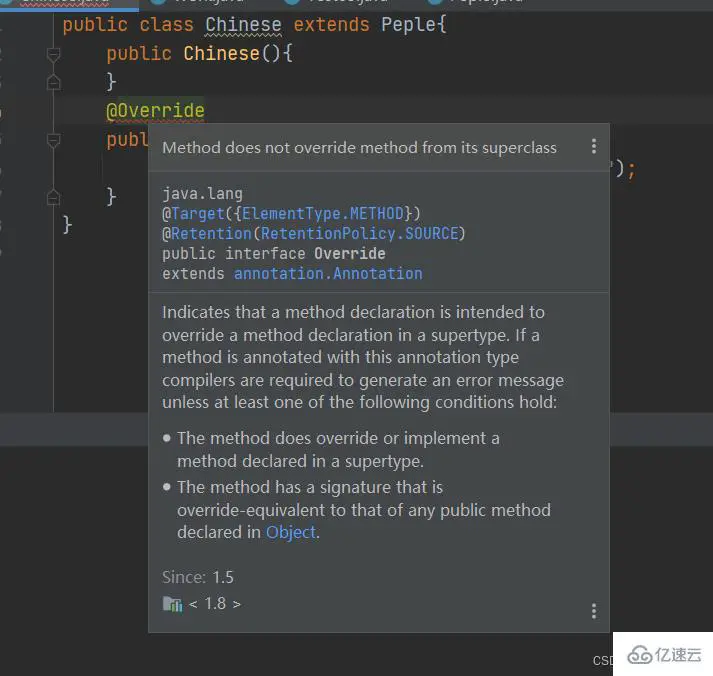This screenshot has height=676, width=713.
Task: Click the fold-end marker at the constructor's closing brace
Action: coord(54,82)
